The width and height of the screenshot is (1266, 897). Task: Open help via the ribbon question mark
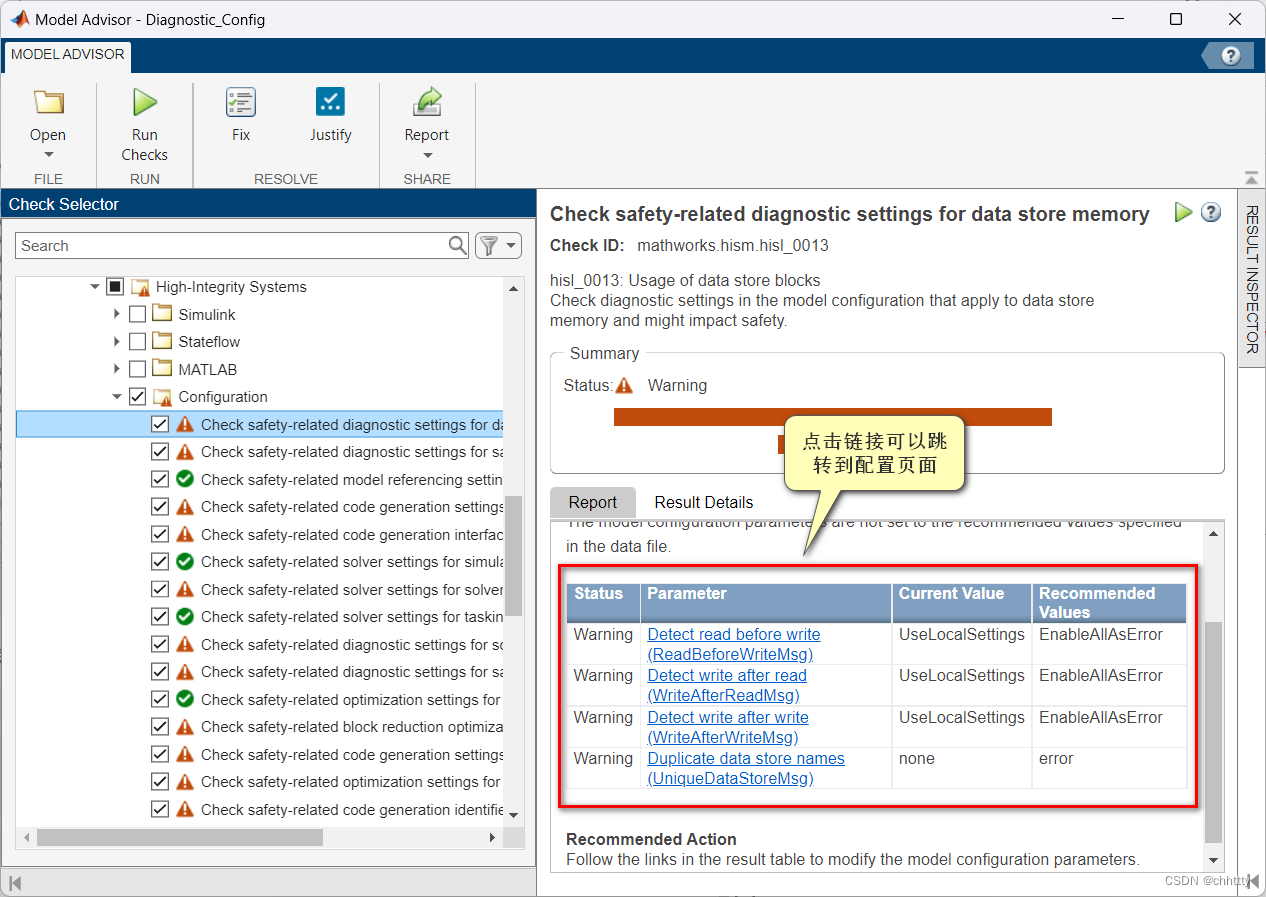point(1231,56)
